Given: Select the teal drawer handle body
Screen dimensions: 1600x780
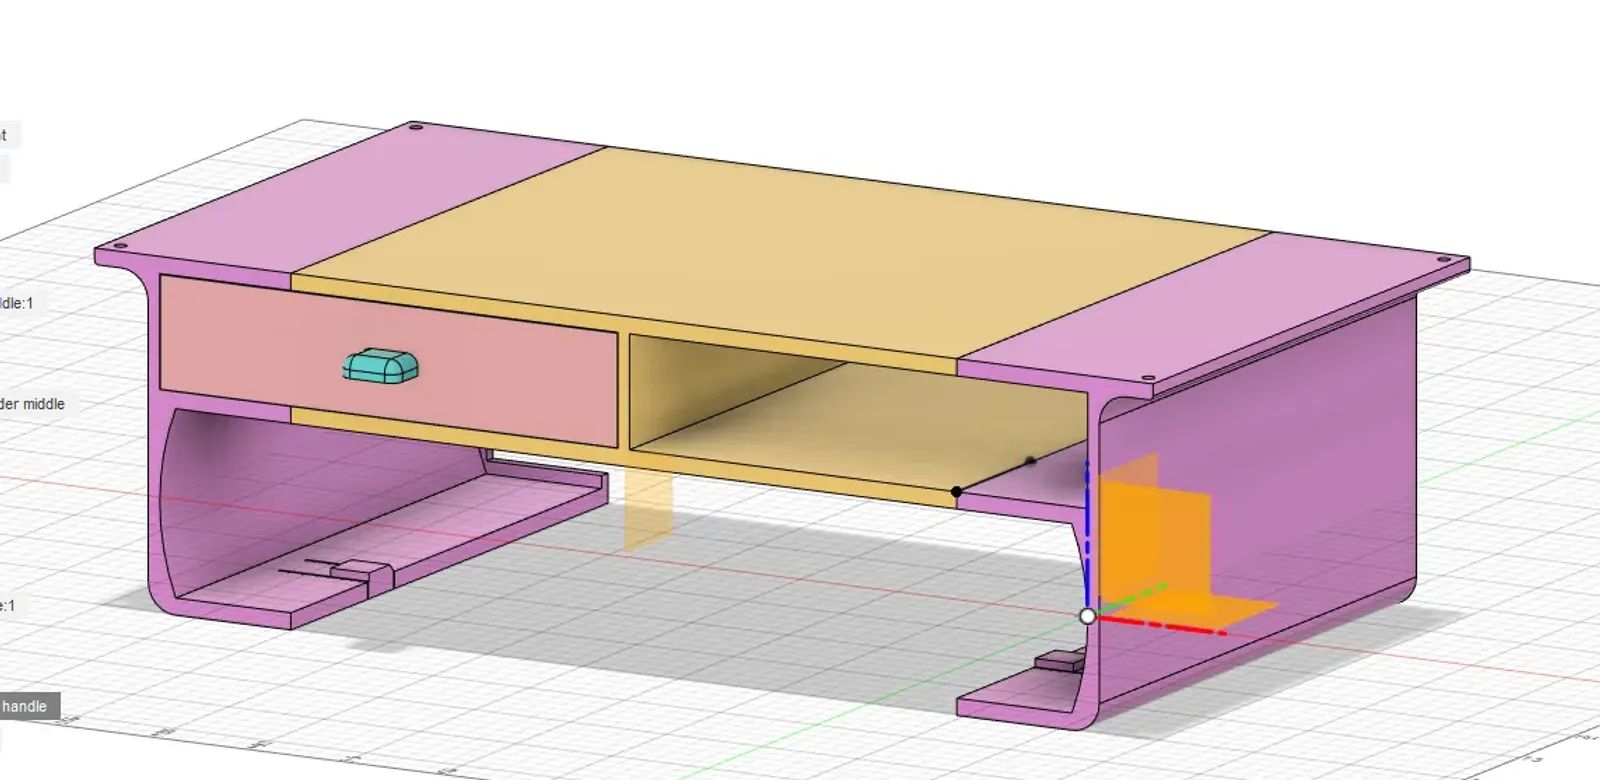Looking at the screenshot, I should click(380, 366).
